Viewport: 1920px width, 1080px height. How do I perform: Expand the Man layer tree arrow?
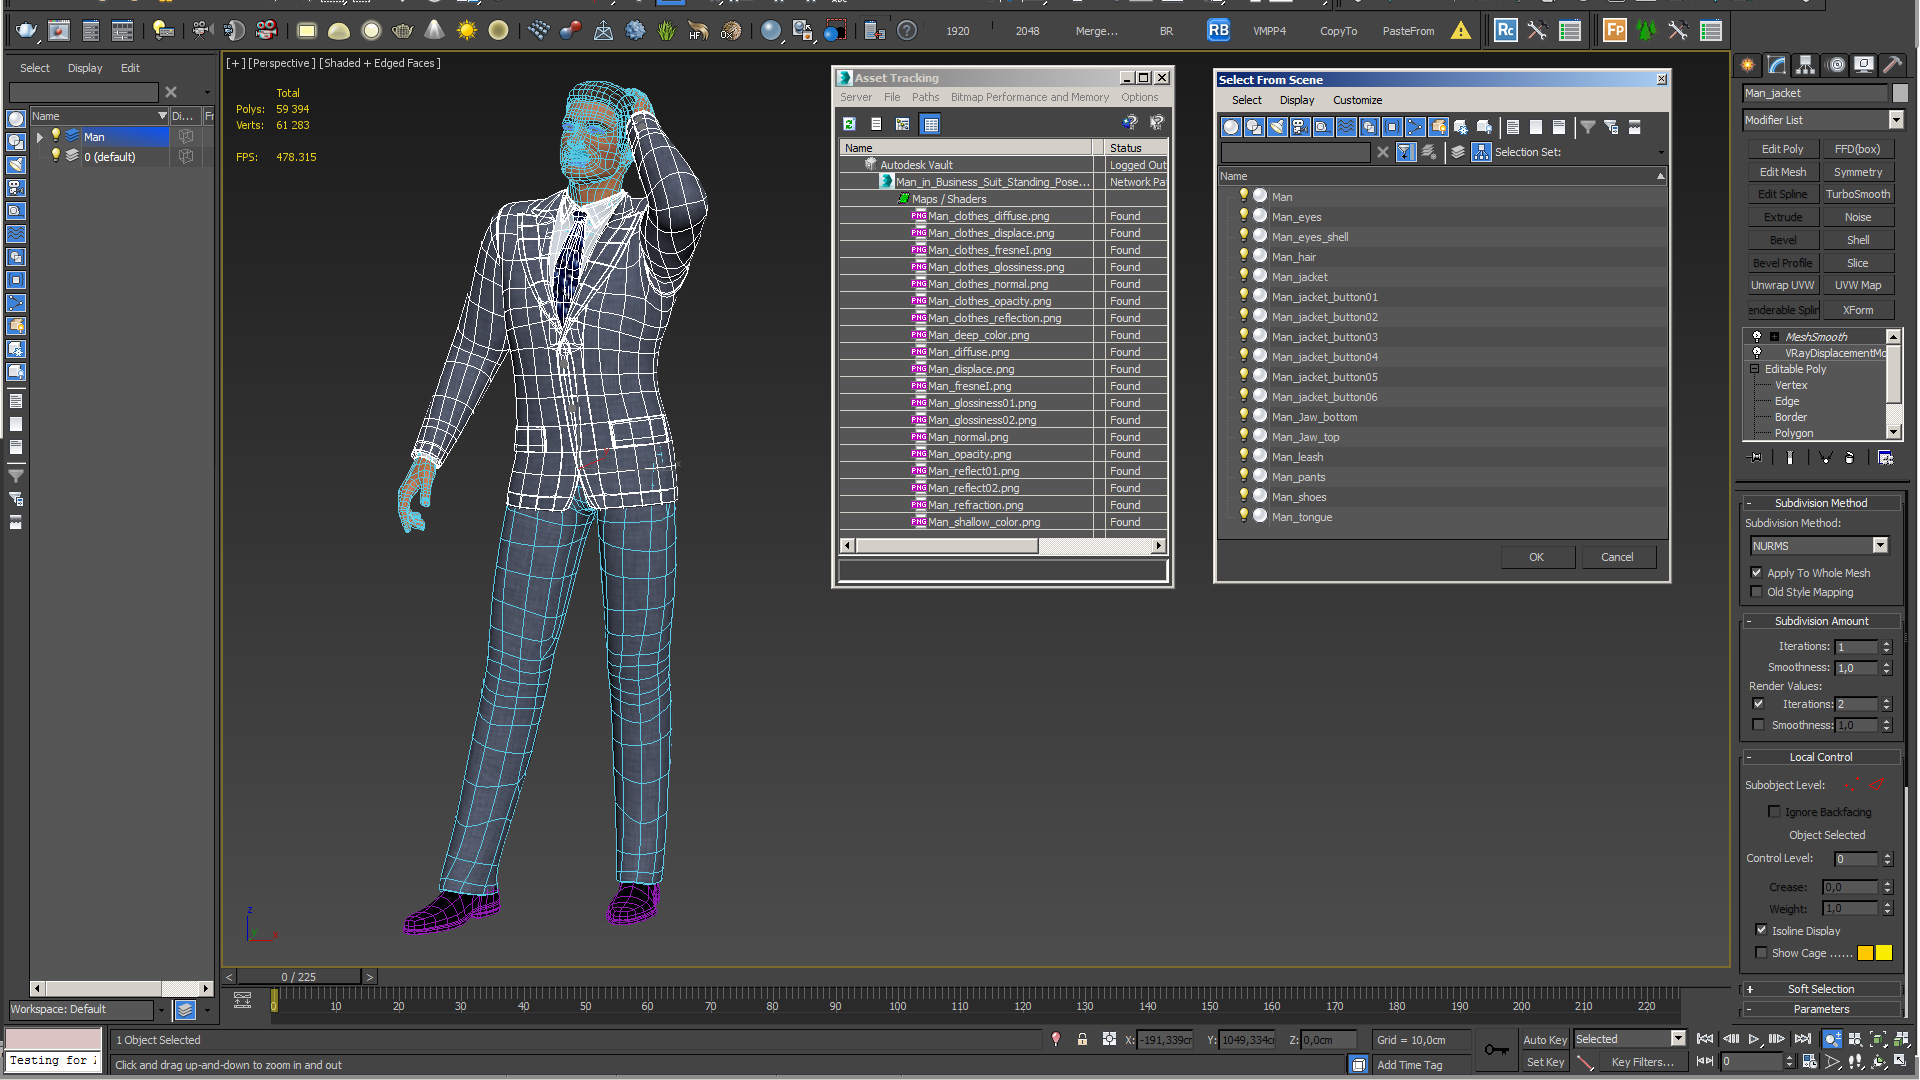[x=40, y=137]
